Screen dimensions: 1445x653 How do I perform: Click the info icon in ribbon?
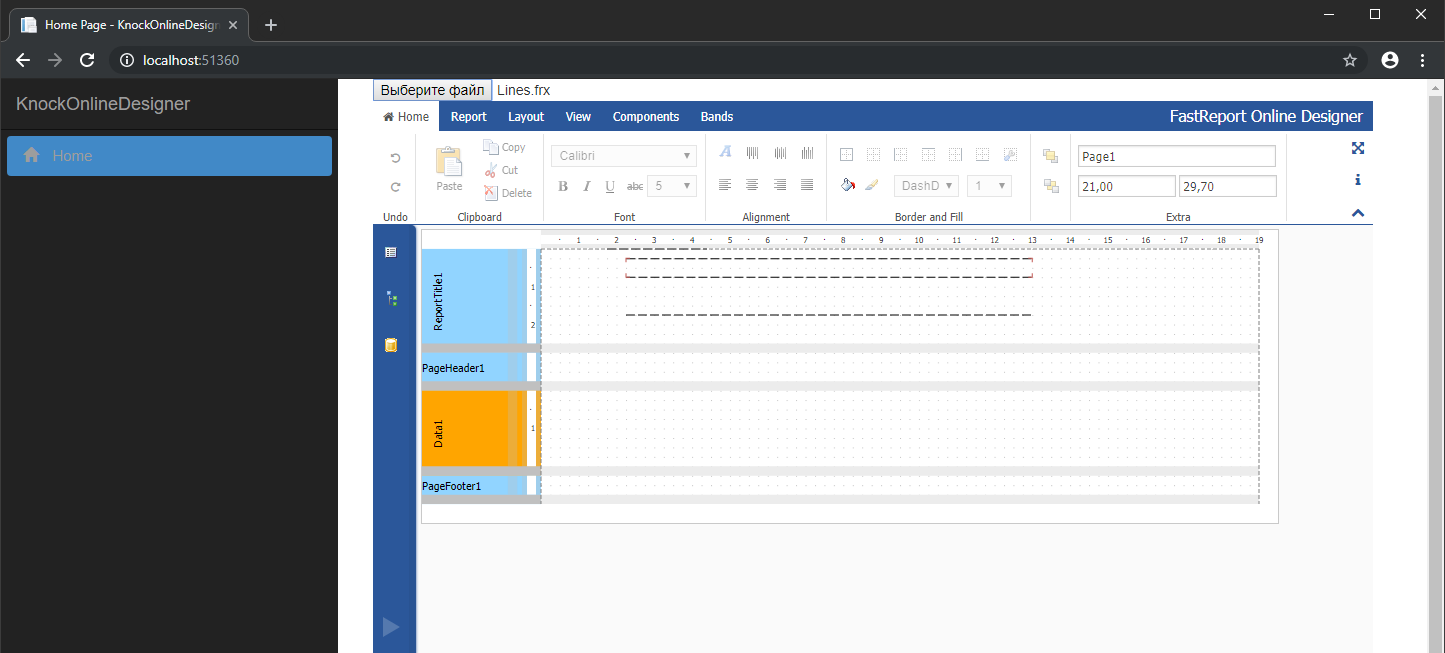(x=1357, y=180)
